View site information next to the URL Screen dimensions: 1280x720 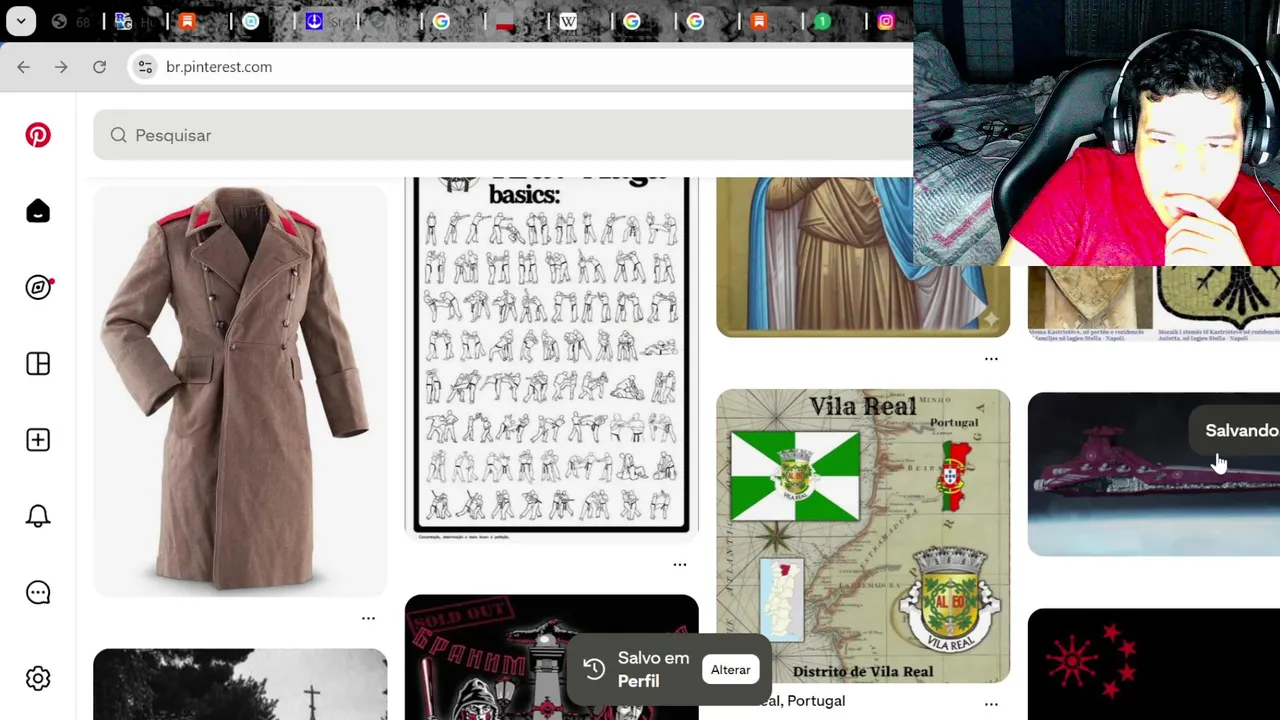145,67
